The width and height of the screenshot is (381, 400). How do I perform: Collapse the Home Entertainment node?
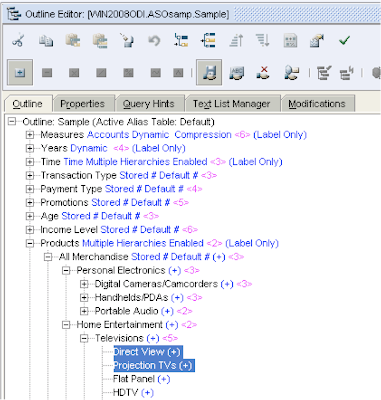click(x=66, y=325)
